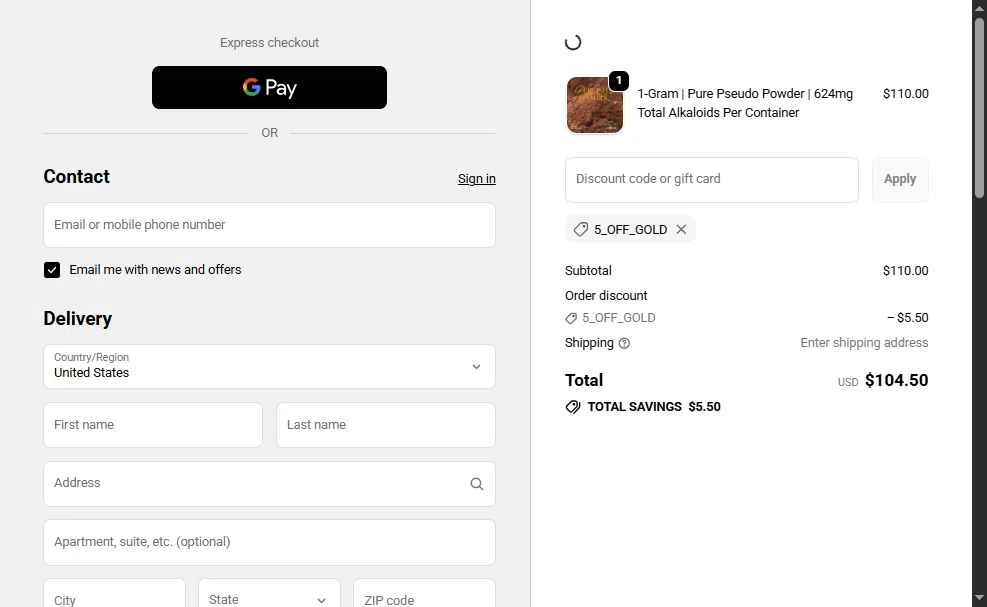This screenshot has width=987, height=607.
Task: Uncheck Email me with news and offers
Action: pos(52,270)
